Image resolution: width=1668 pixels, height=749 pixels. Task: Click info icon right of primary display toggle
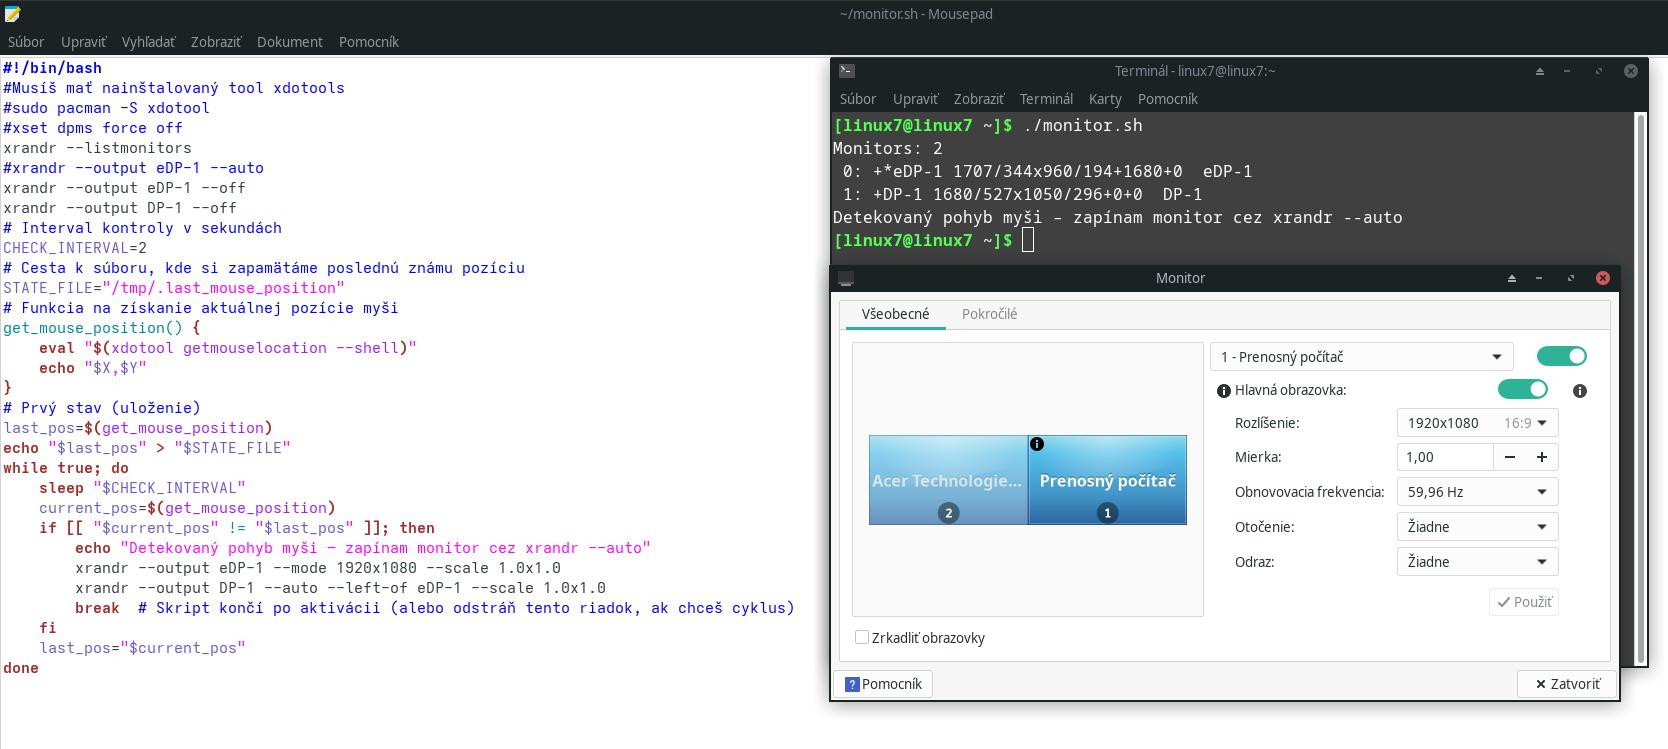pos(1580,391)
